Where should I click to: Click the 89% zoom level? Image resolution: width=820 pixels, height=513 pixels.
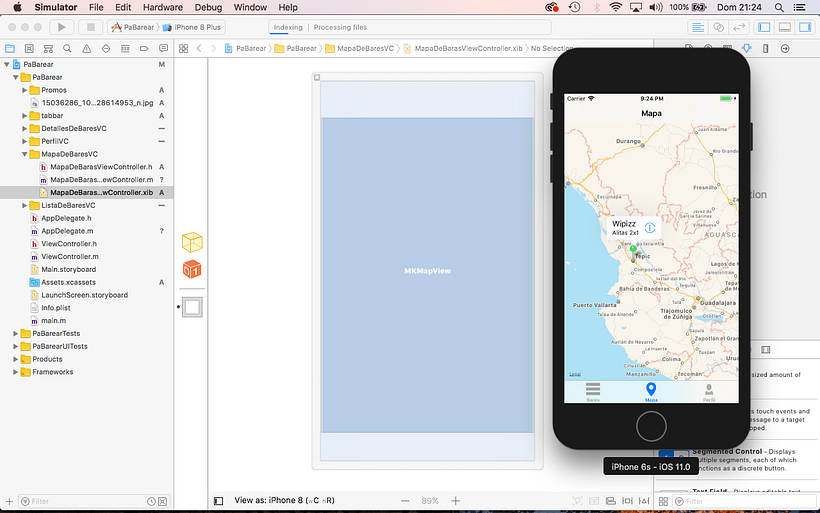coord(430,501)
